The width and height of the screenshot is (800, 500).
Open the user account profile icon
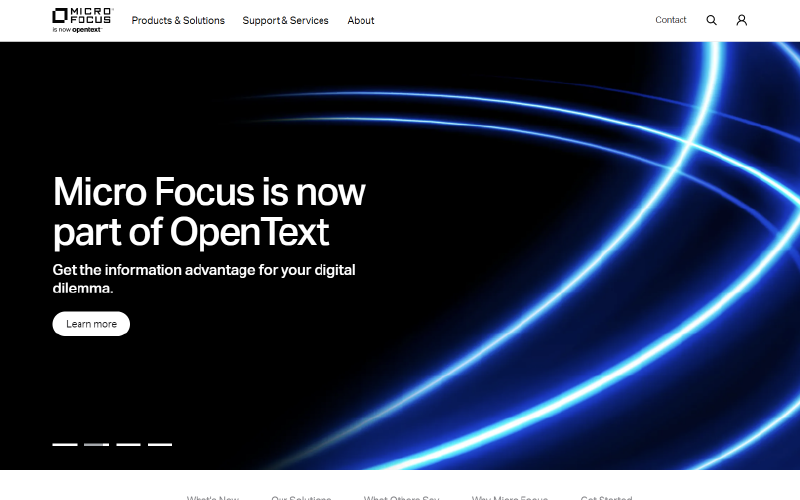pyautogui.click(x=741, y=20)
